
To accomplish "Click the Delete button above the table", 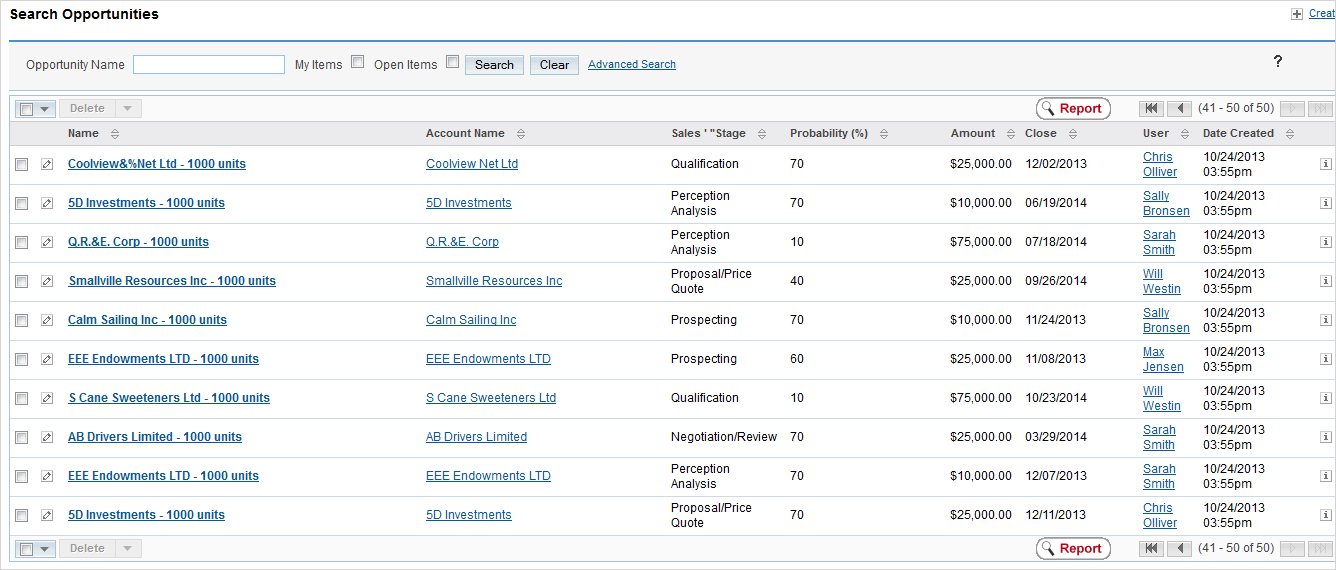I will [x=87, y=109].
